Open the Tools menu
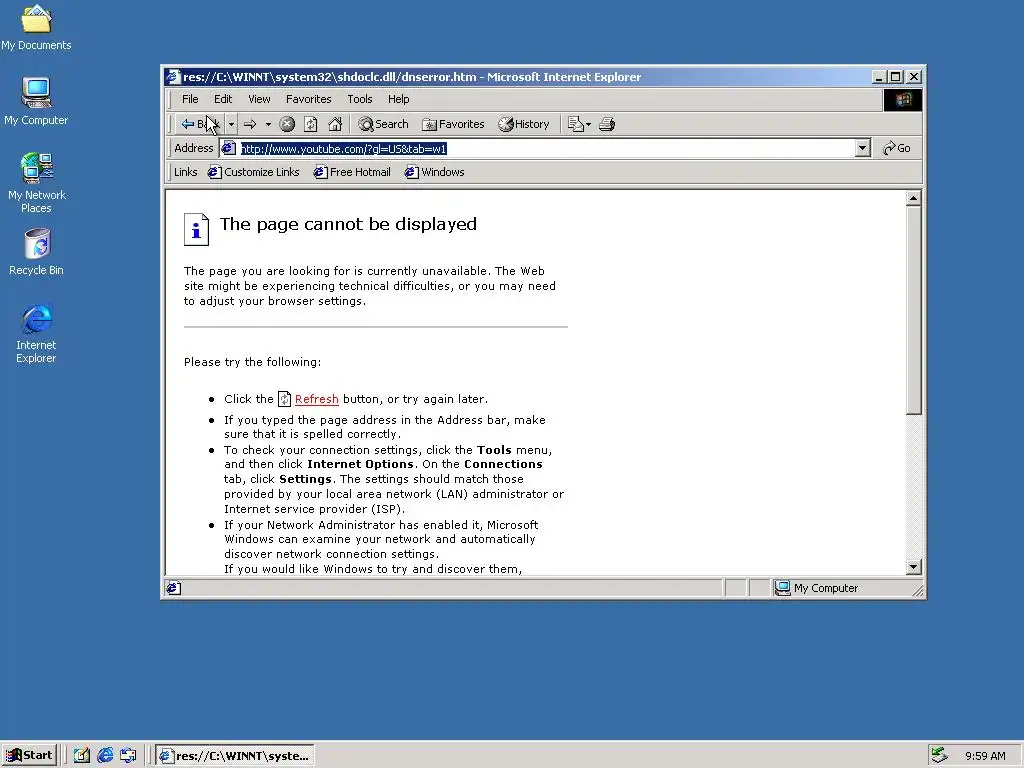 click(360, 99)
